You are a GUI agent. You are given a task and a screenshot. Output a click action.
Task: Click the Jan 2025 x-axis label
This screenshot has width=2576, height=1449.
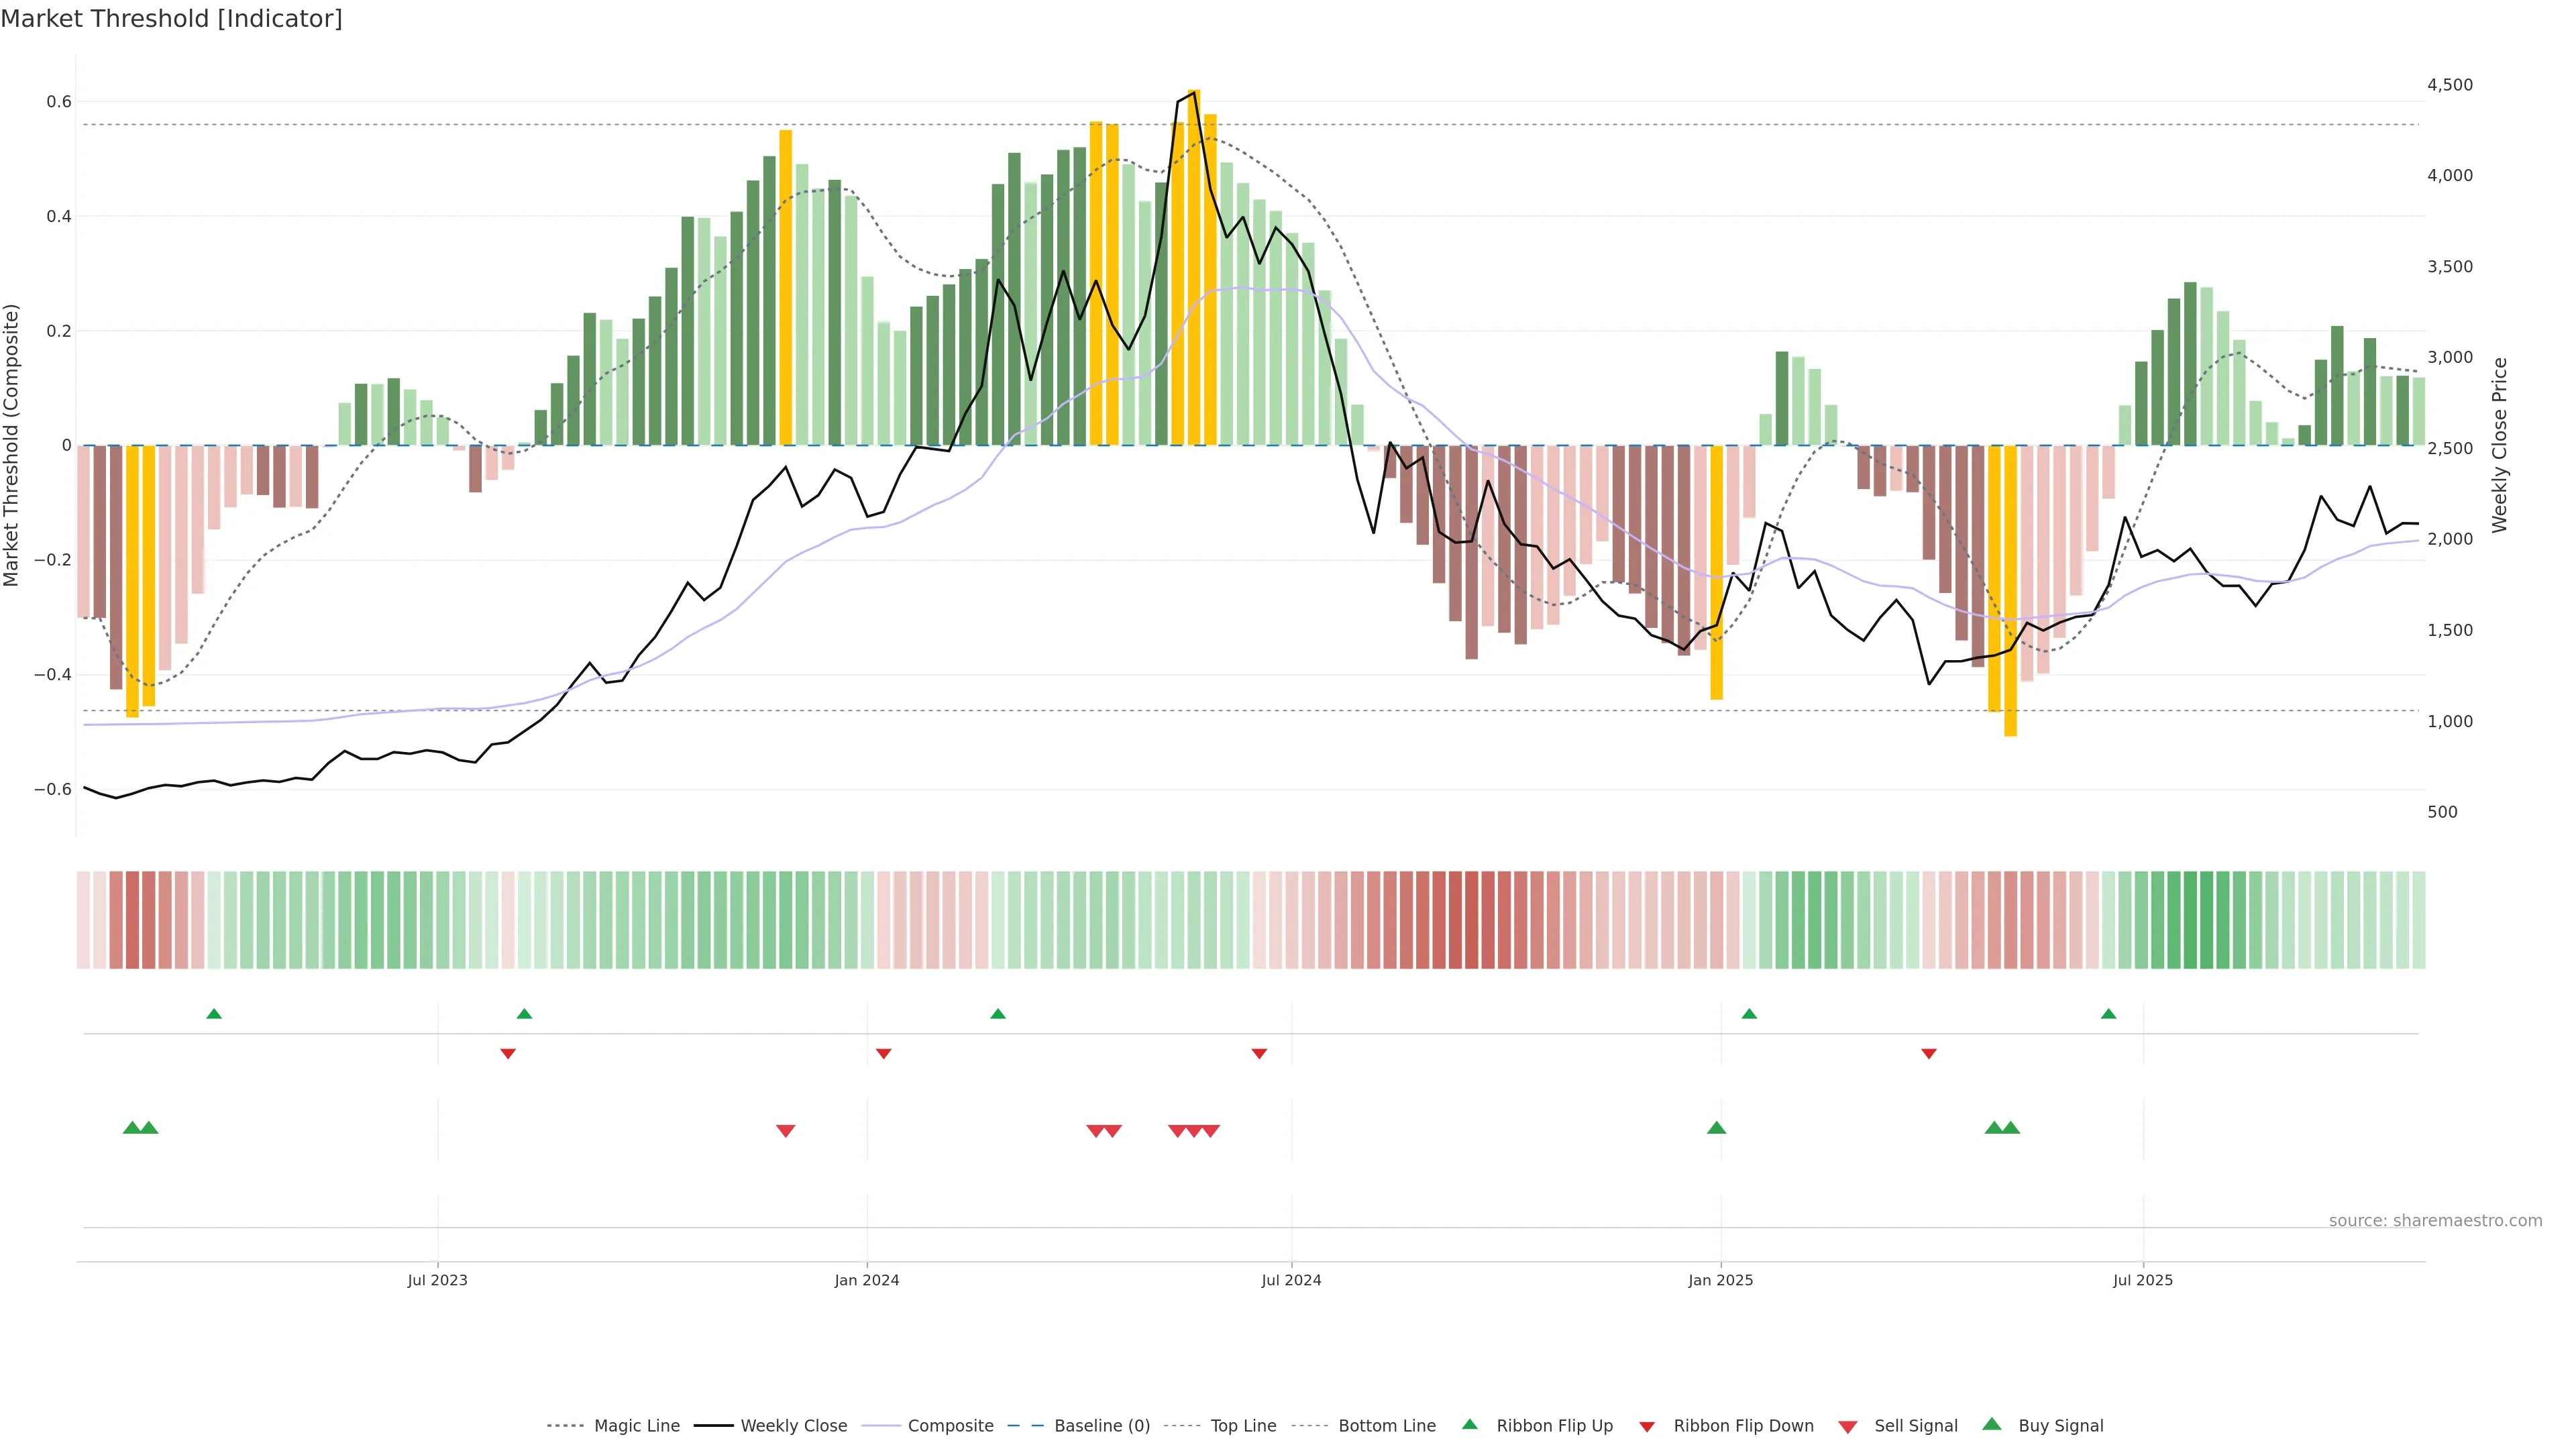click(x=1720, y=1280)
